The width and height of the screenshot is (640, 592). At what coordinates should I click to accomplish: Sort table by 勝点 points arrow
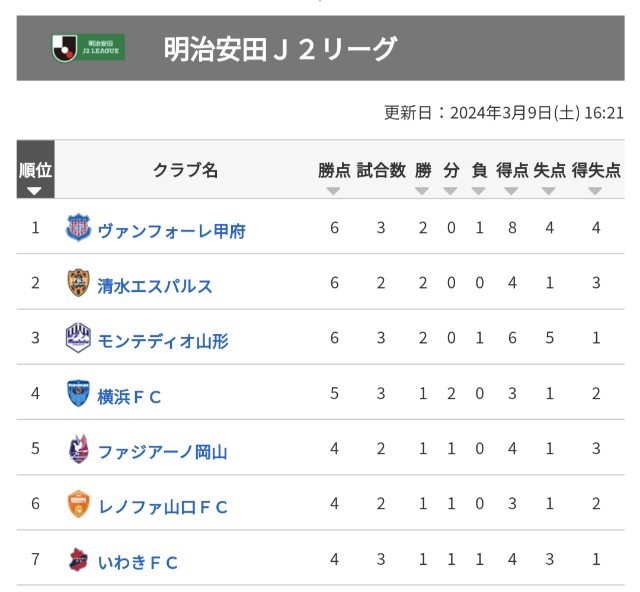coord(333,191)
